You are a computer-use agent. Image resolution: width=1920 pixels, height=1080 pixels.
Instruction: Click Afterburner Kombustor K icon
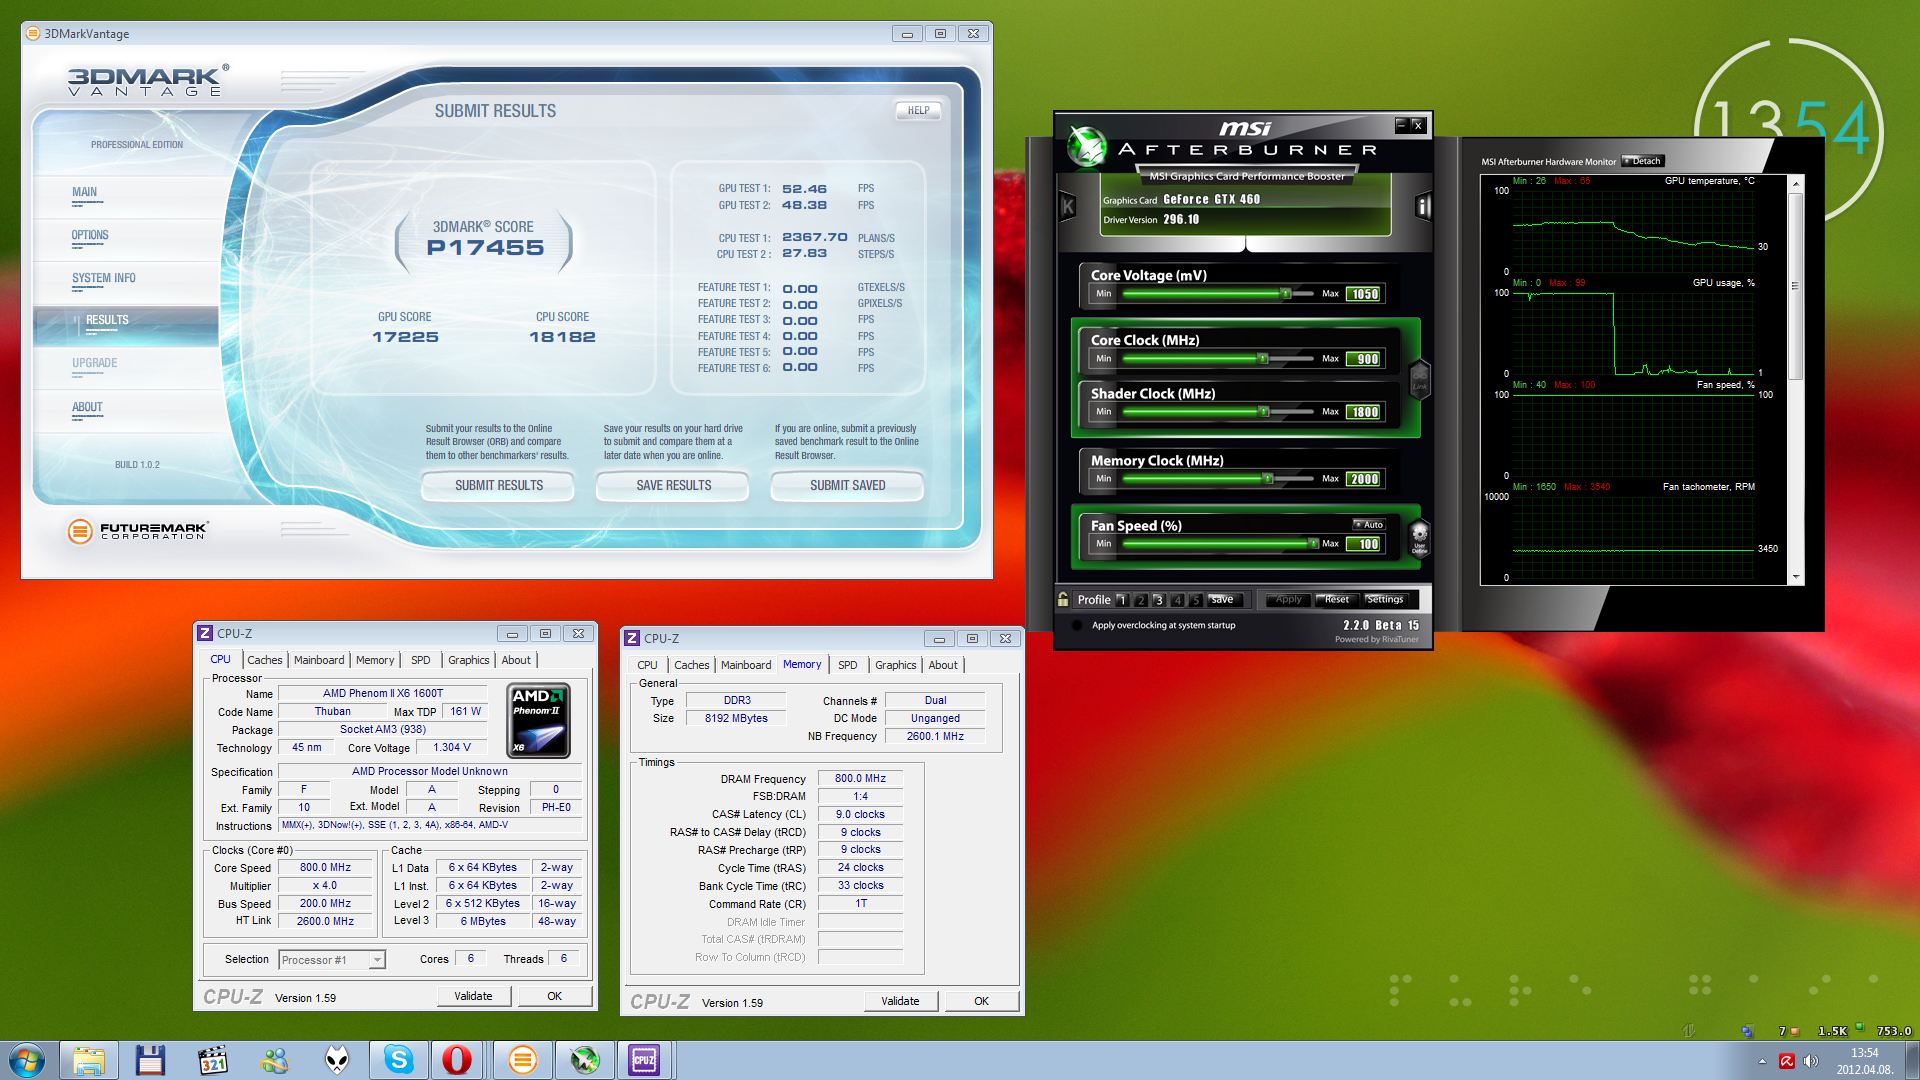click(x=1067, y=207)
